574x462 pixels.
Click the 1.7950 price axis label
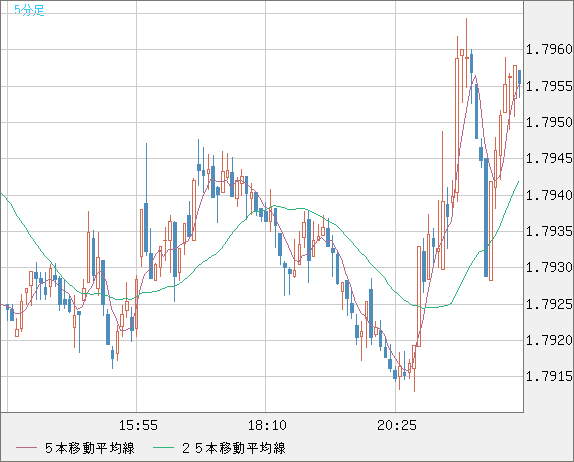point(549,122)
